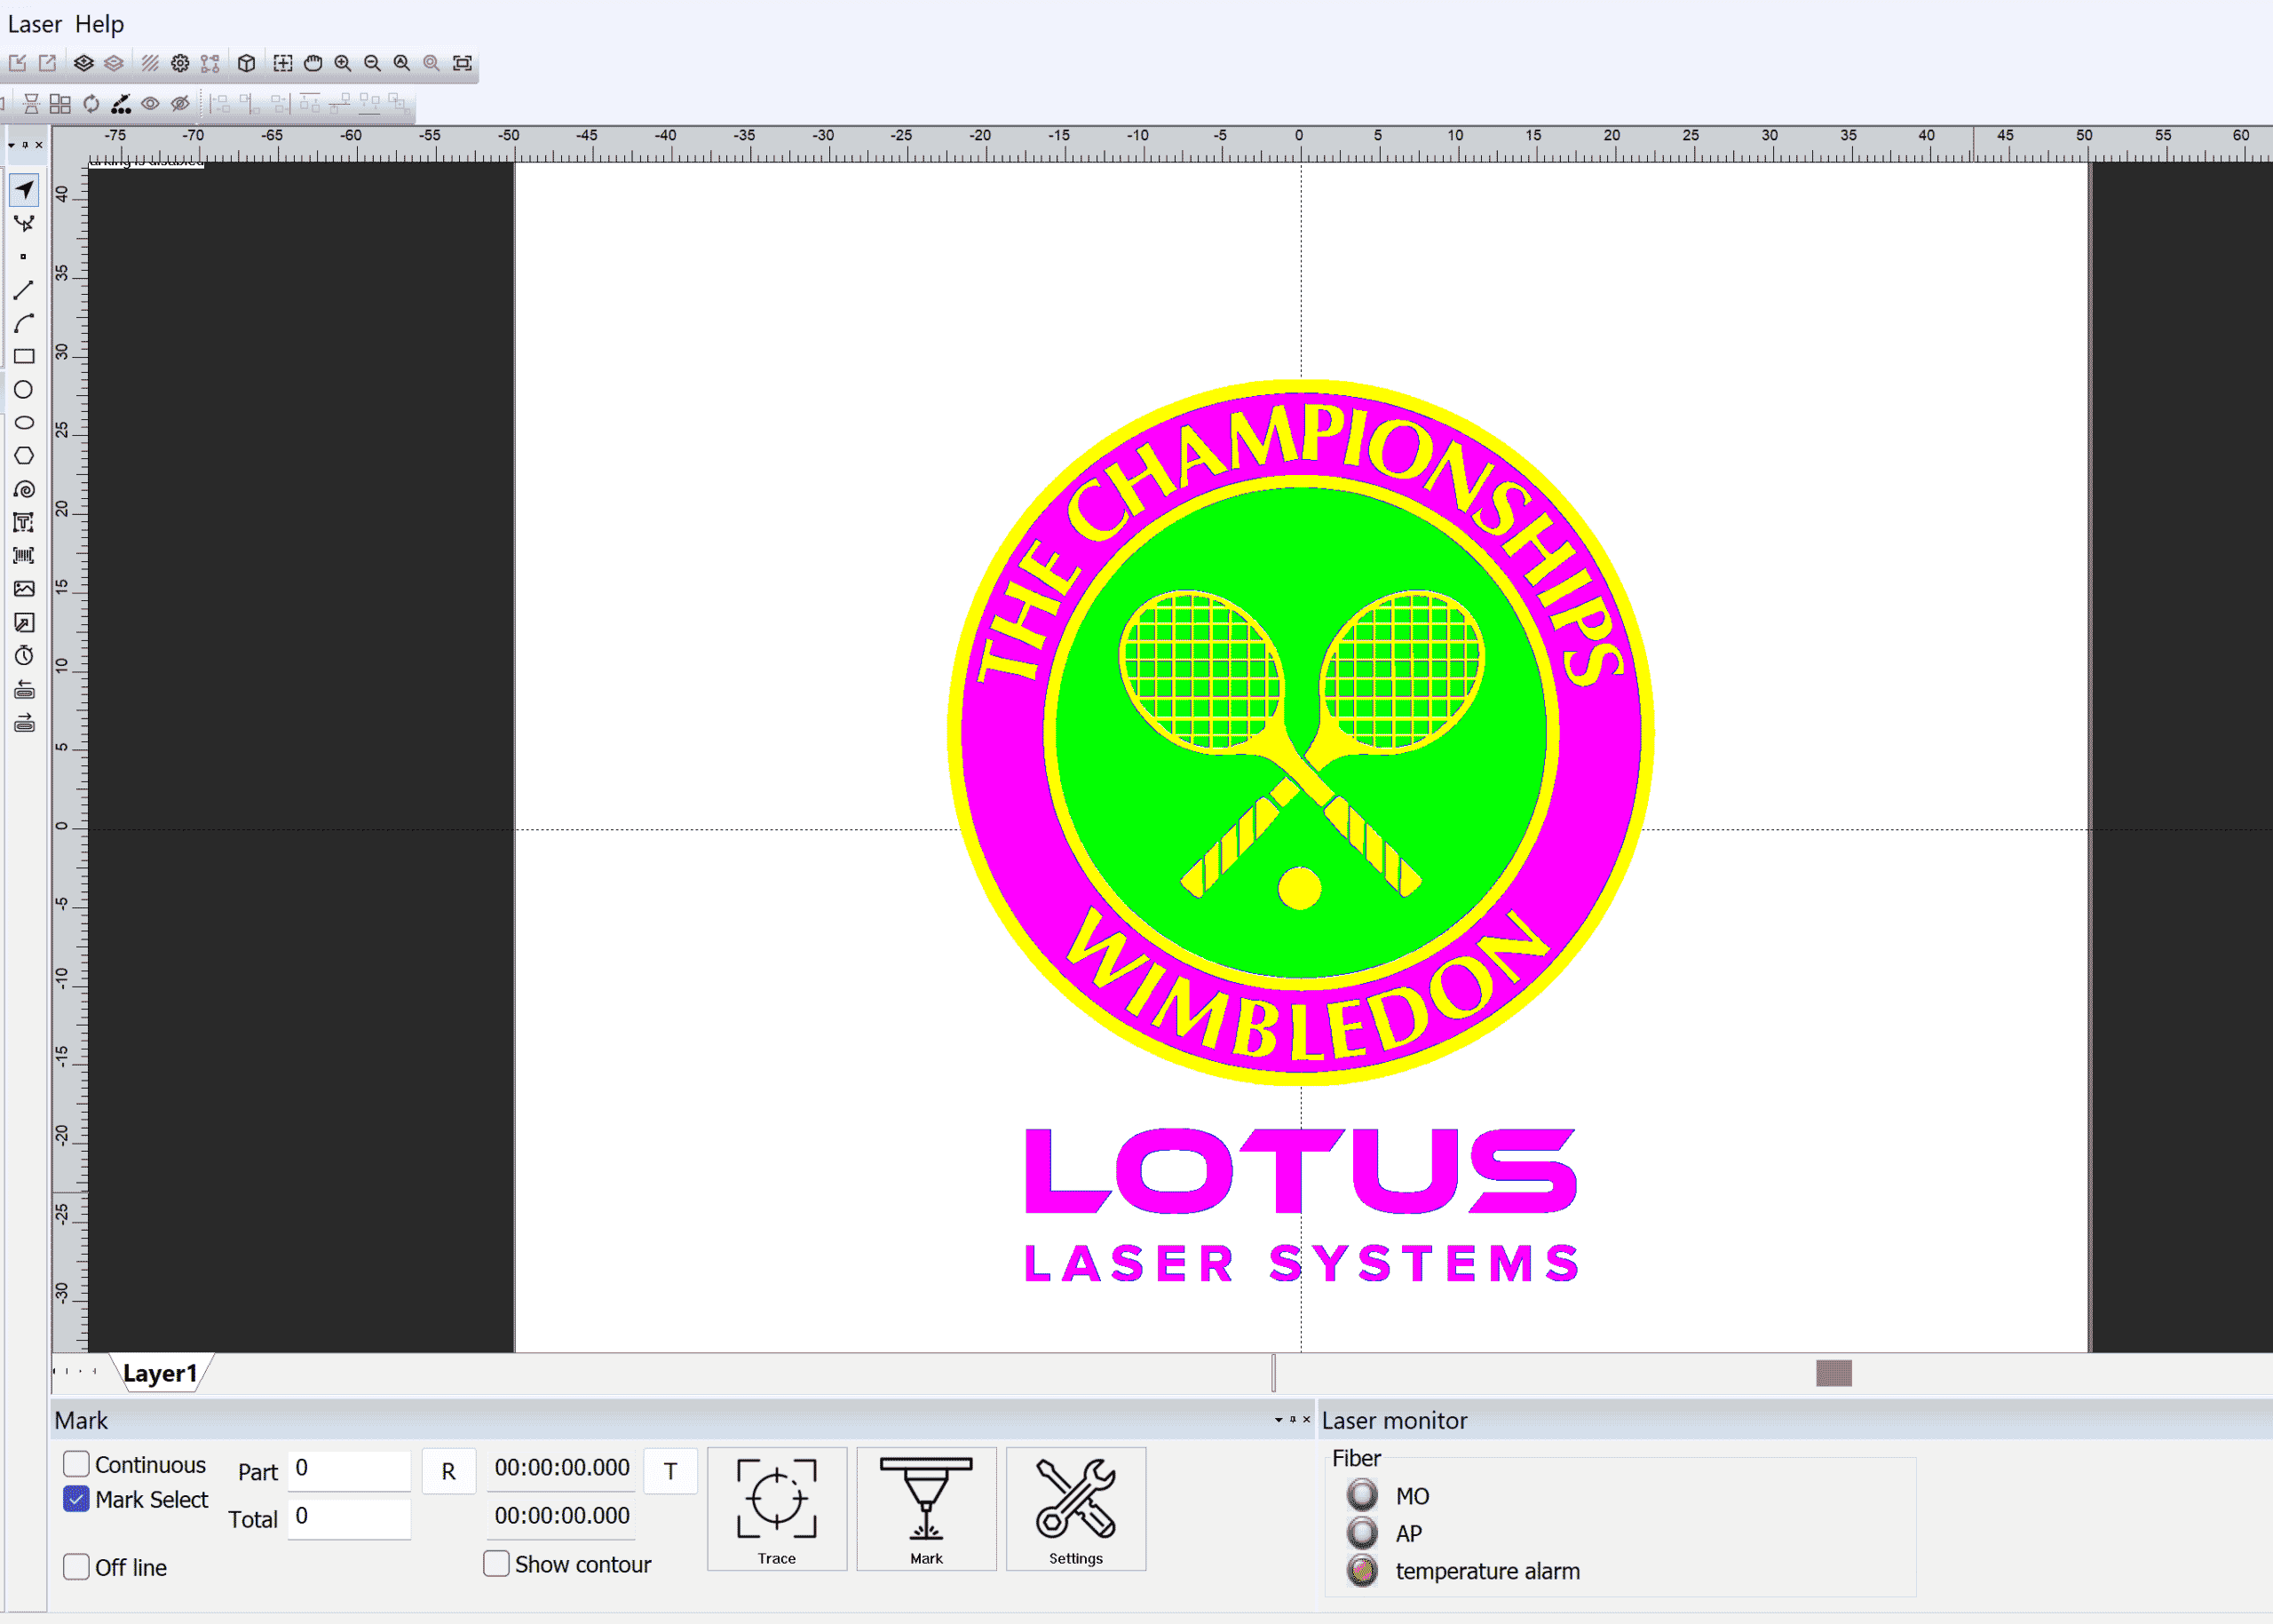Switch to the Layer1 tab
The image size is (2273, 1624).
click(x=162, y=1373)
